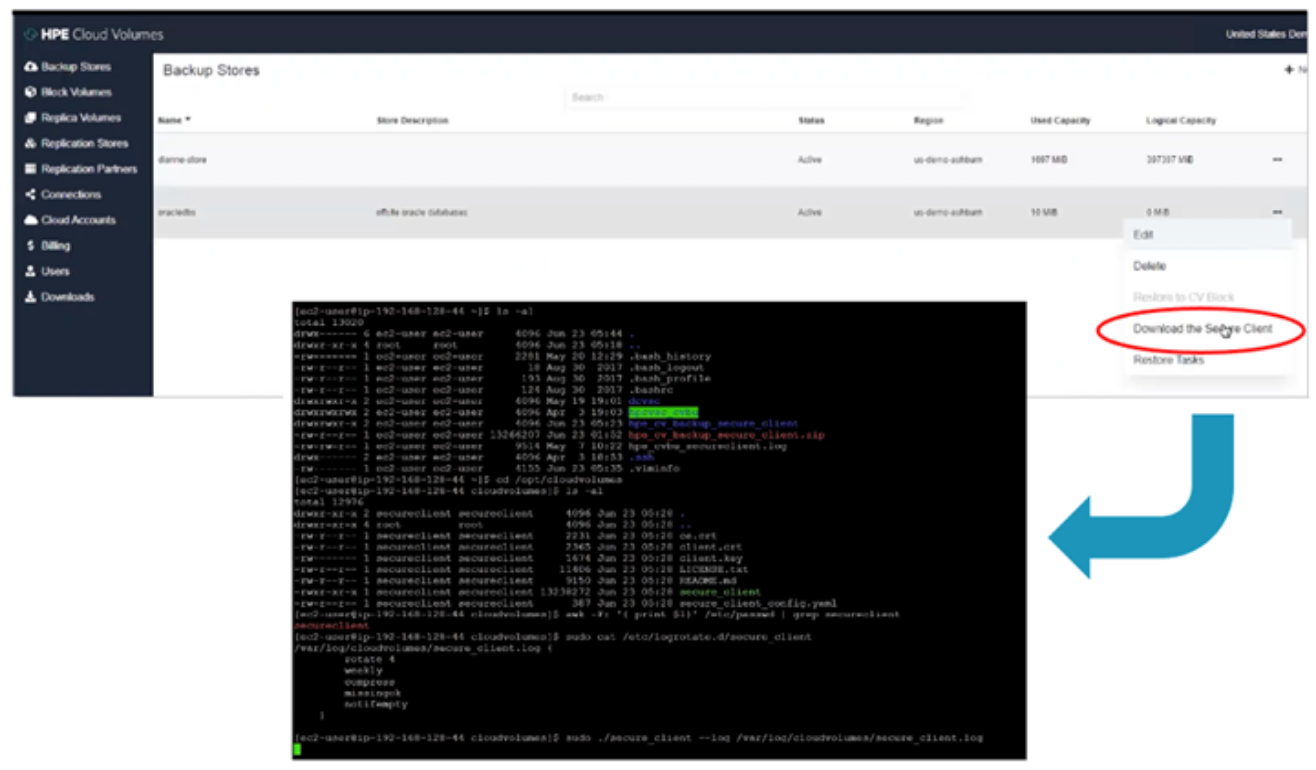
Task: Click the Replica Volumes sidebar icon
Action: [x=30, y=118]
